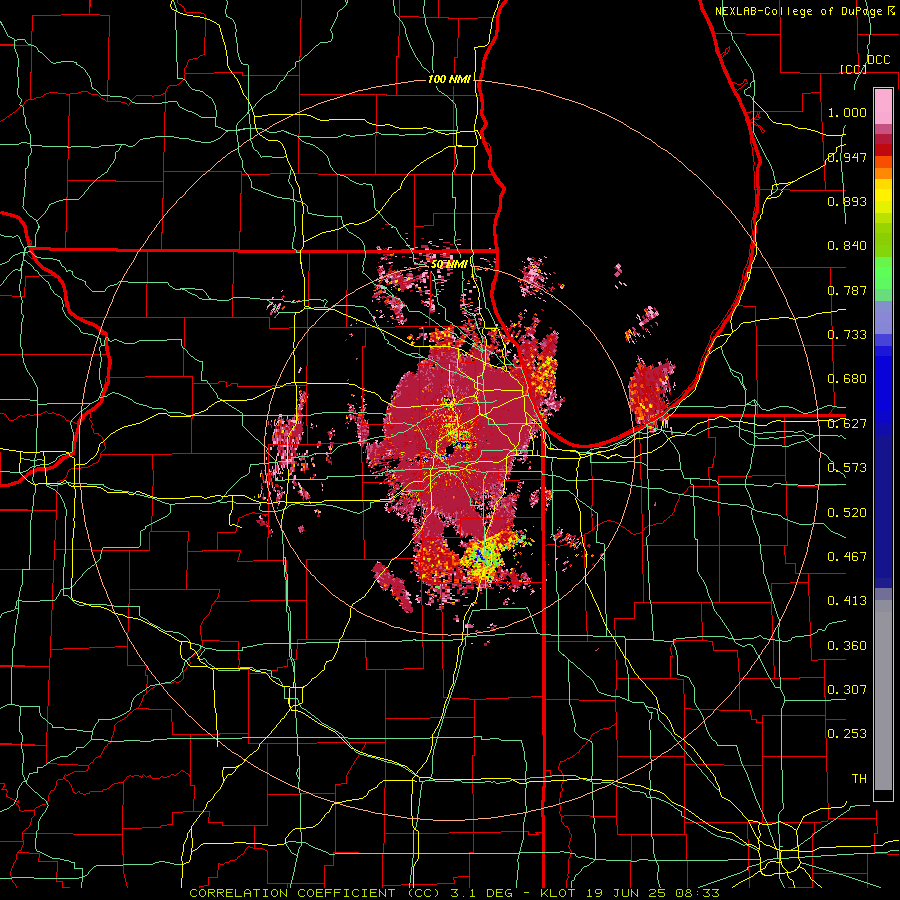Image resolution: width=900 pixels, height=900 pixels.
Task: Click the 0.787 scale value
Action: (x=847, y=290)
